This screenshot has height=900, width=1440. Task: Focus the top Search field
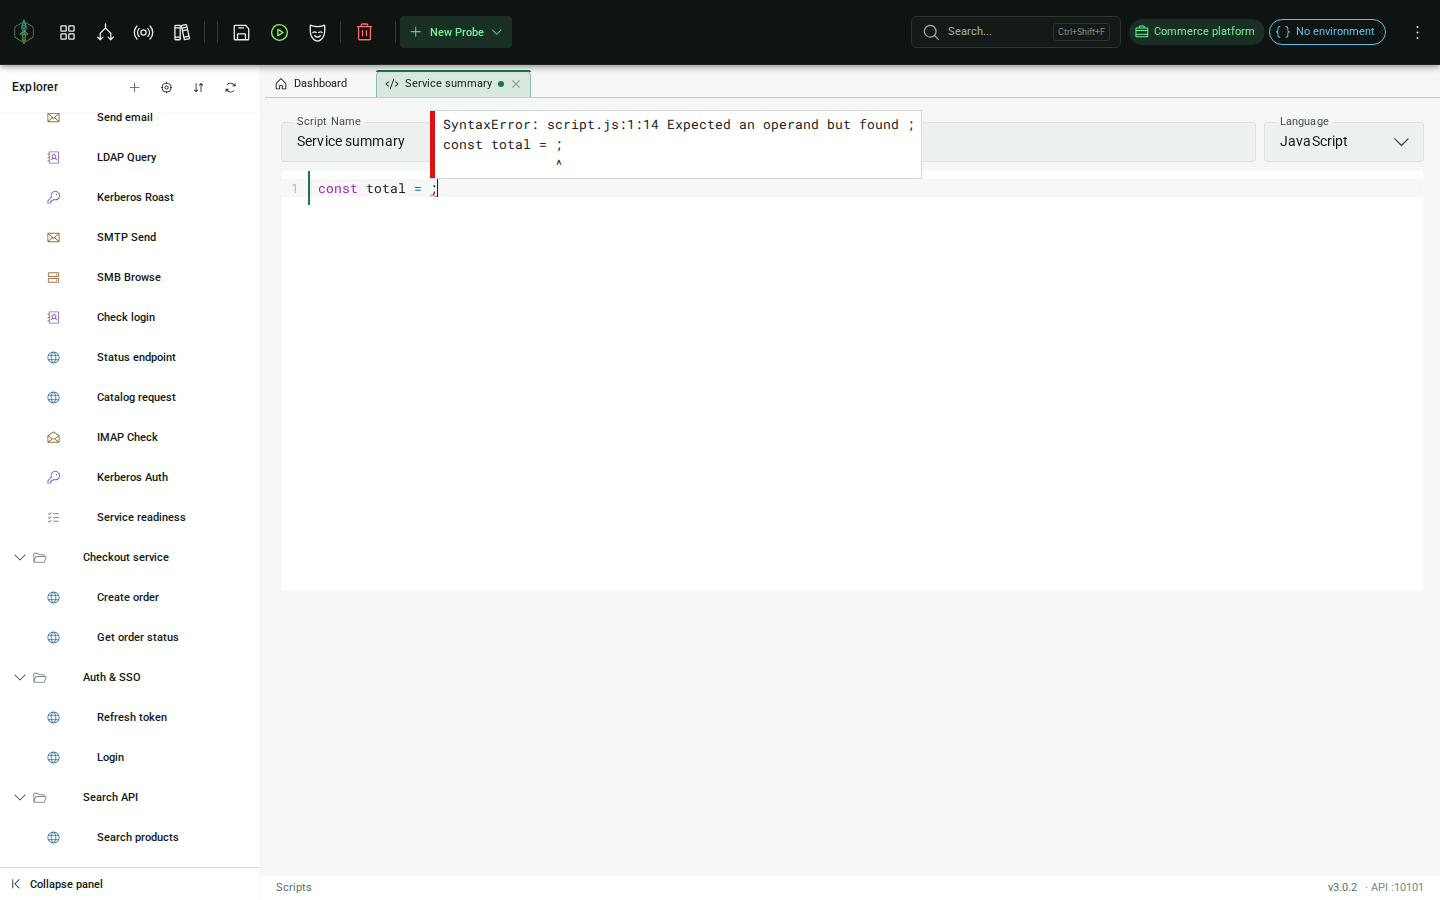1015,32
